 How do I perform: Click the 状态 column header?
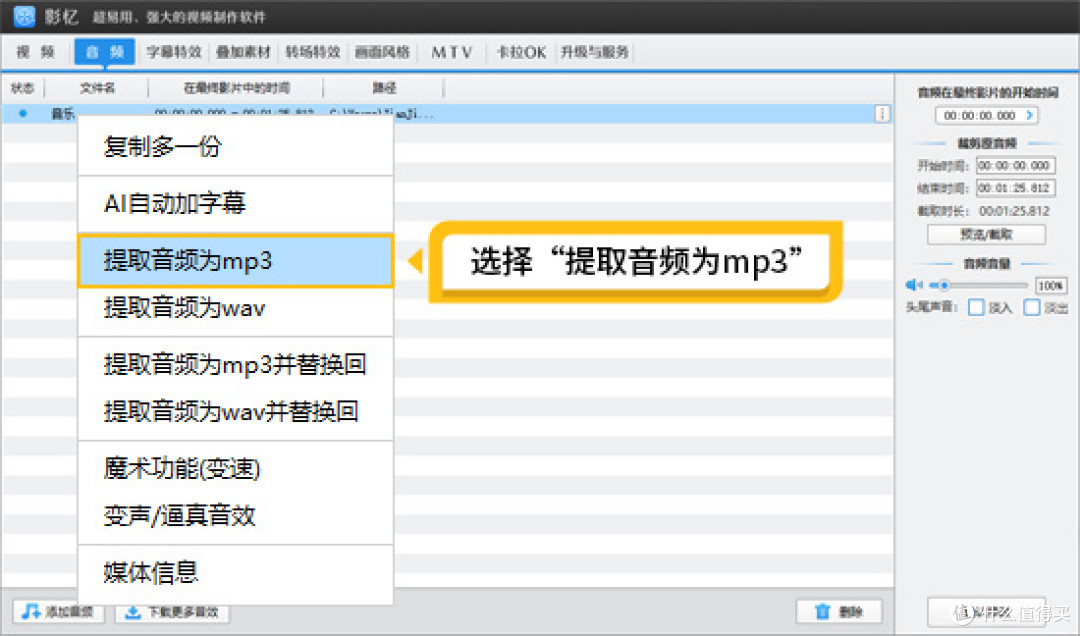(23, 88)
